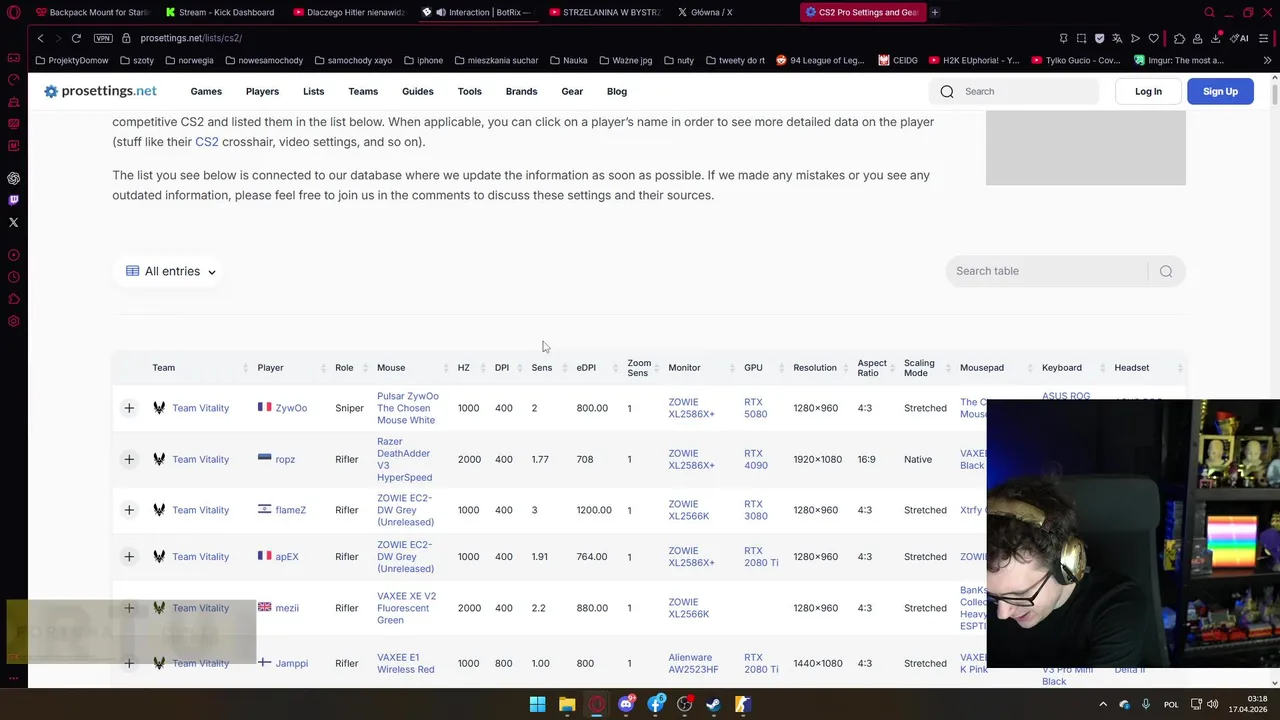
Task: Expand the Jamppi row with plus
Action: 129,663
